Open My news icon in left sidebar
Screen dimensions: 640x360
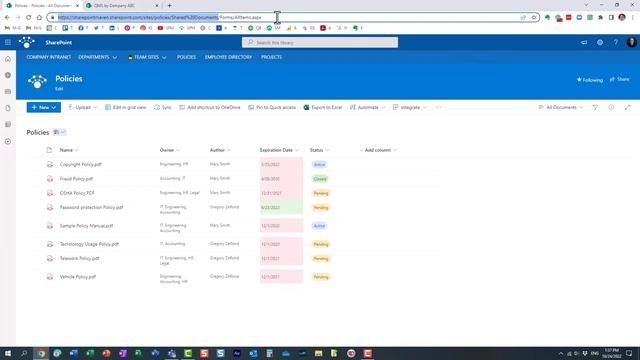8,92
